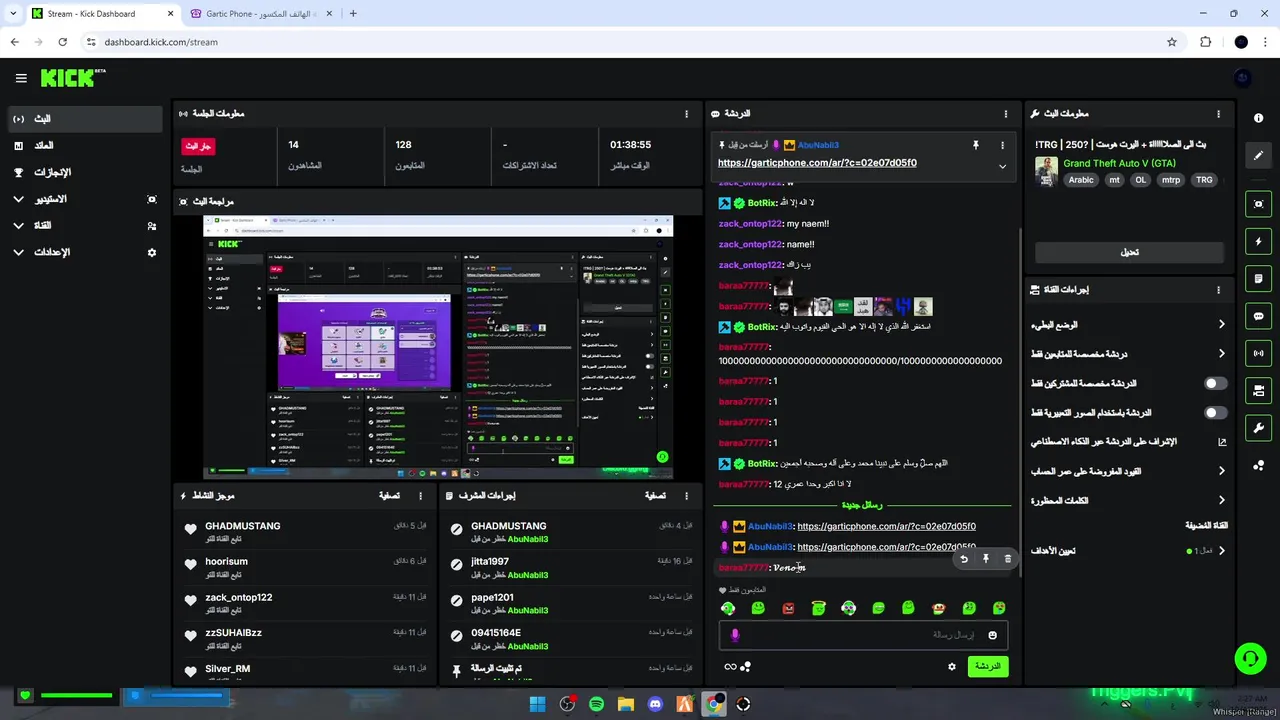Open the session info panel three-dot menu
Image resolution: width=1280 pixels, height=720 pixels.
point(686,114)
